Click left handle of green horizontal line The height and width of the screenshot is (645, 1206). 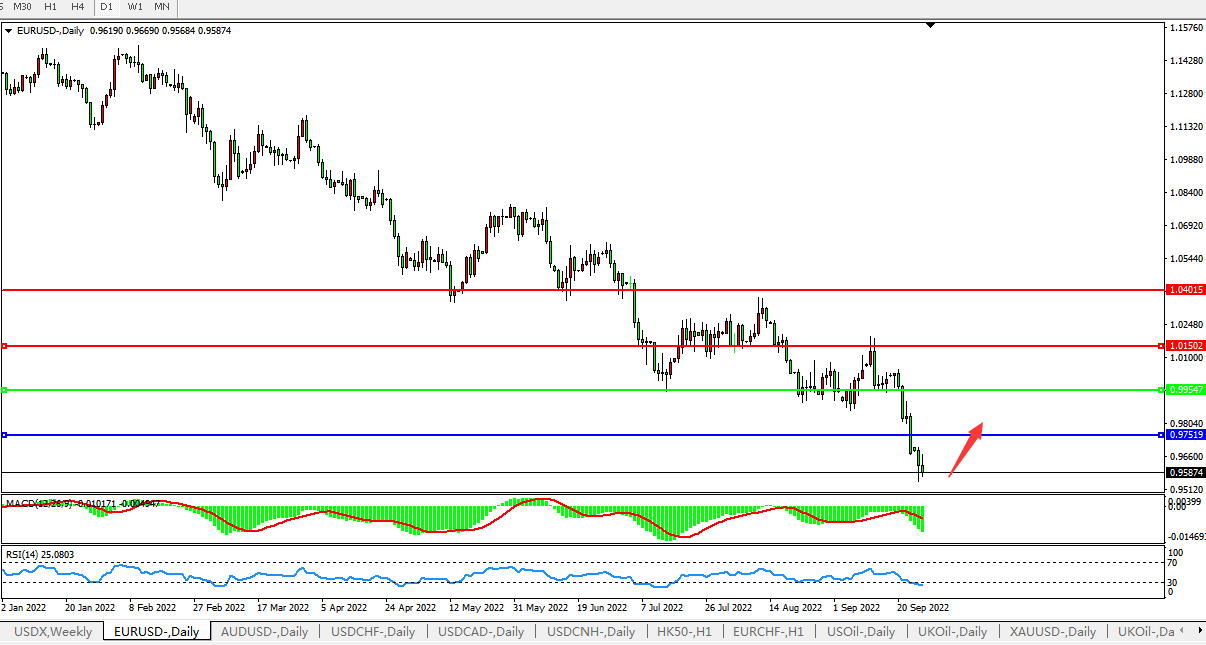(5, 390)
